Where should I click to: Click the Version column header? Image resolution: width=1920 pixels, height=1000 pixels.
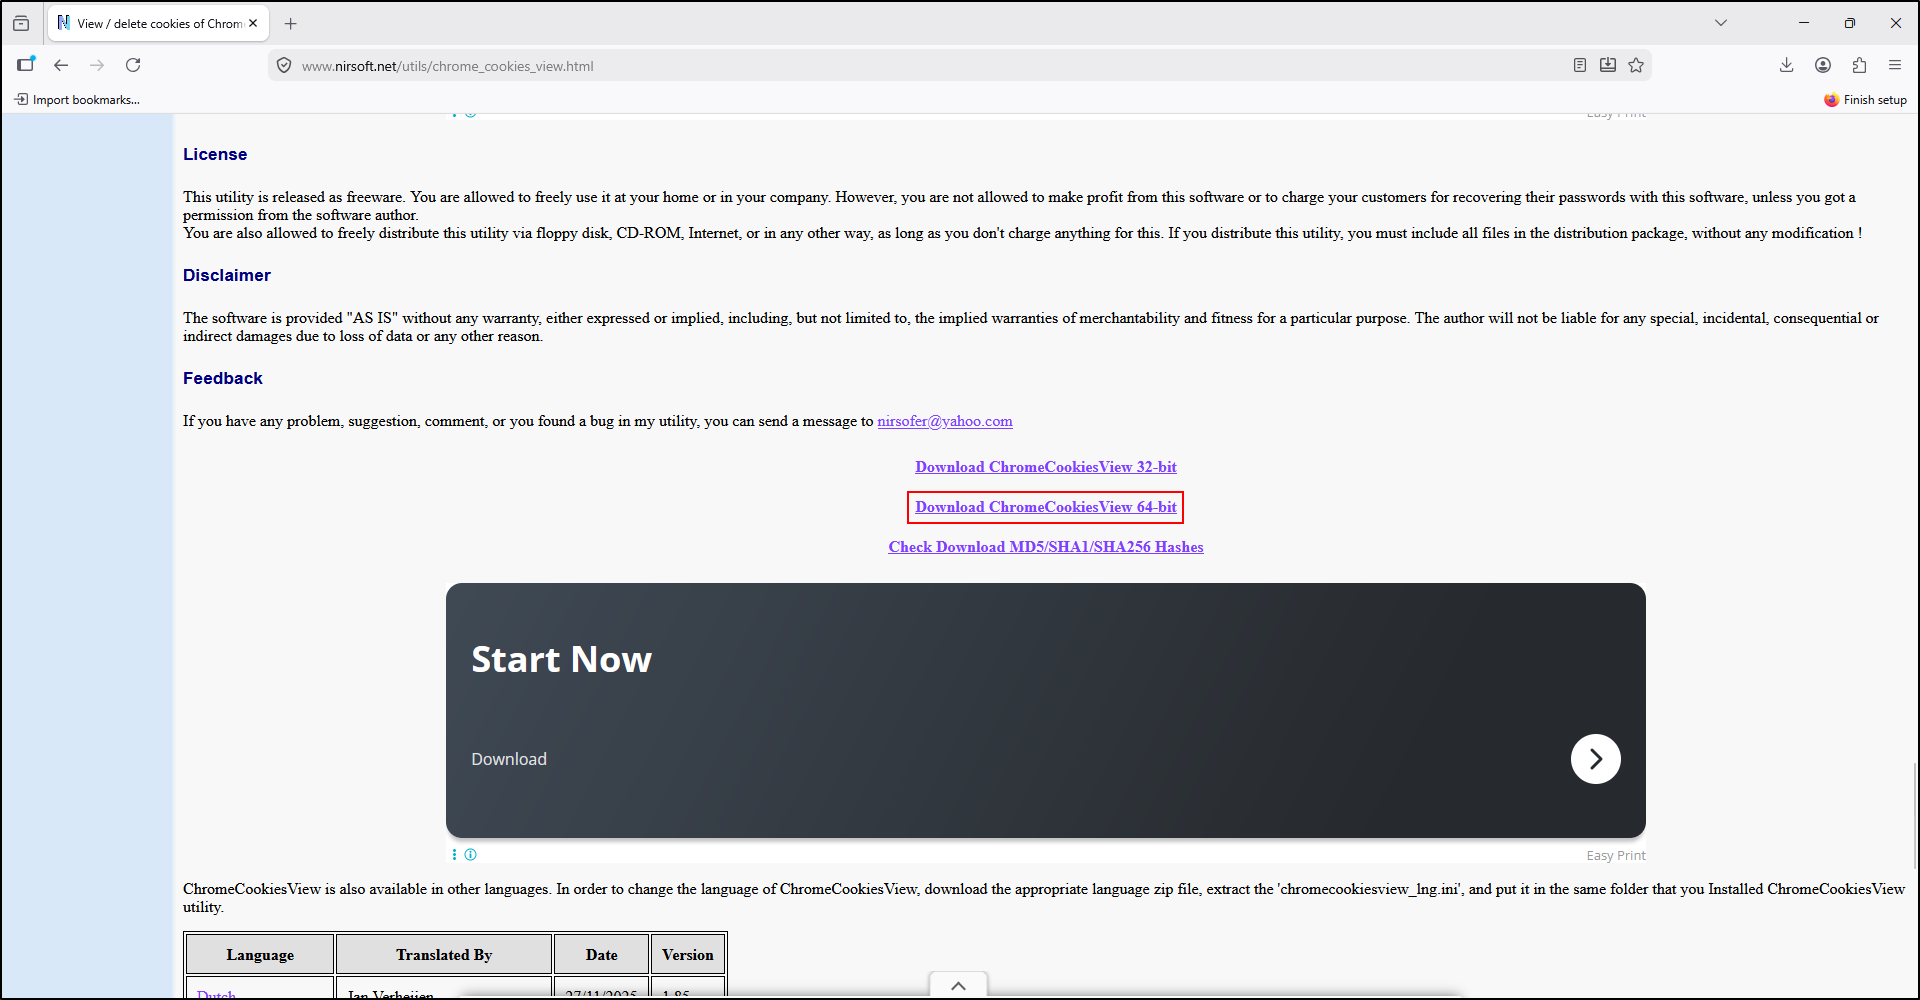[688, 955]
